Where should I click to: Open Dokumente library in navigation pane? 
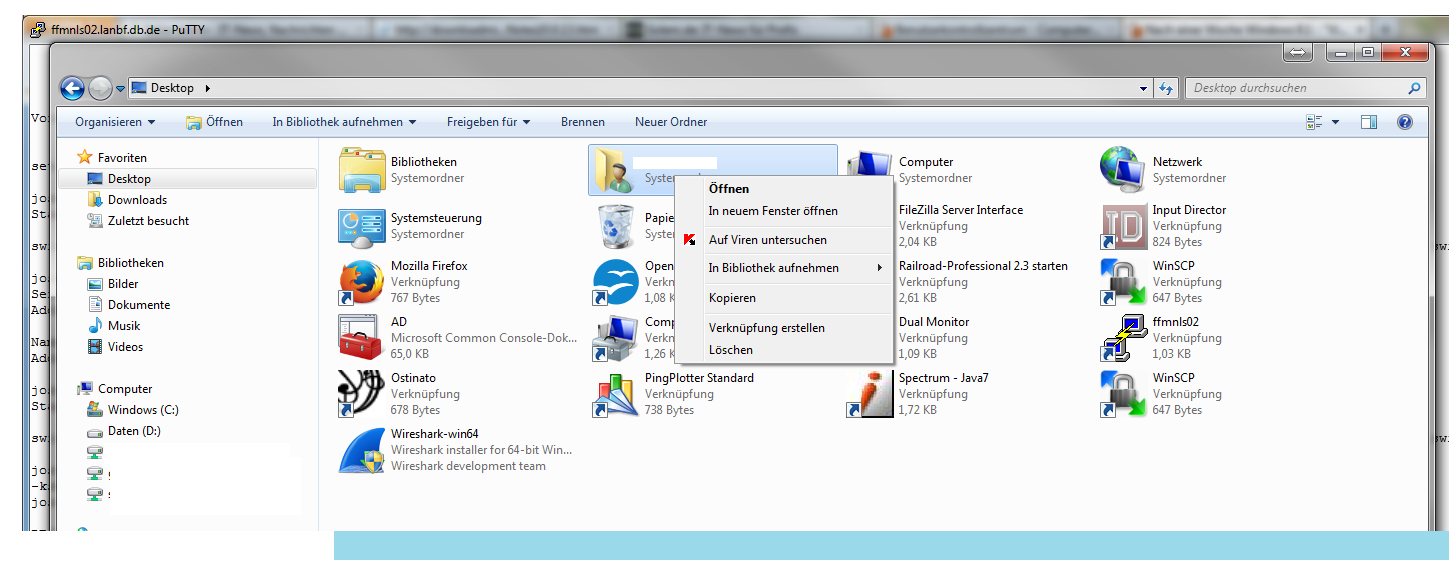[x=129, y=305]
